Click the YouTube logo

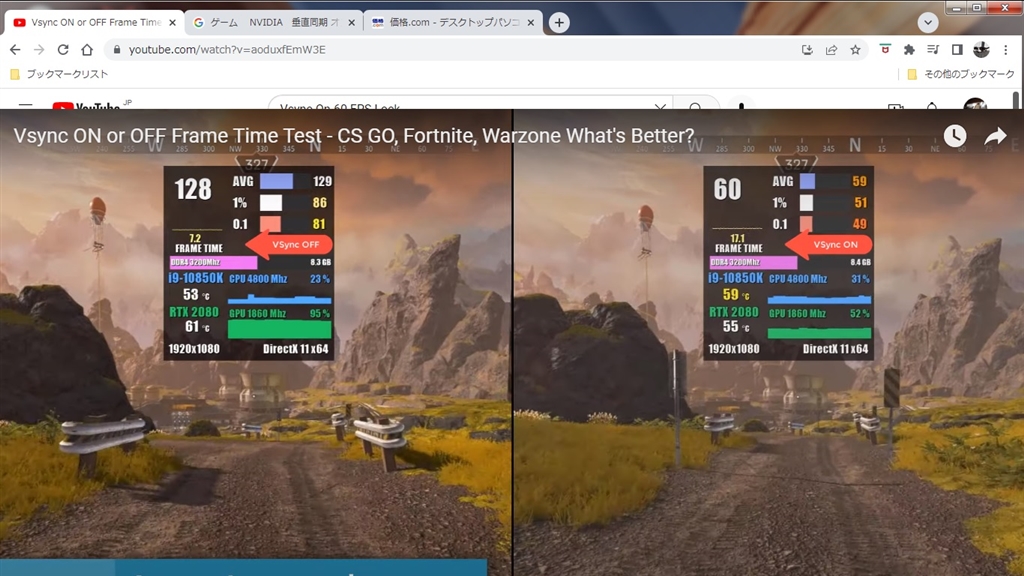click(x=86, y=106)
